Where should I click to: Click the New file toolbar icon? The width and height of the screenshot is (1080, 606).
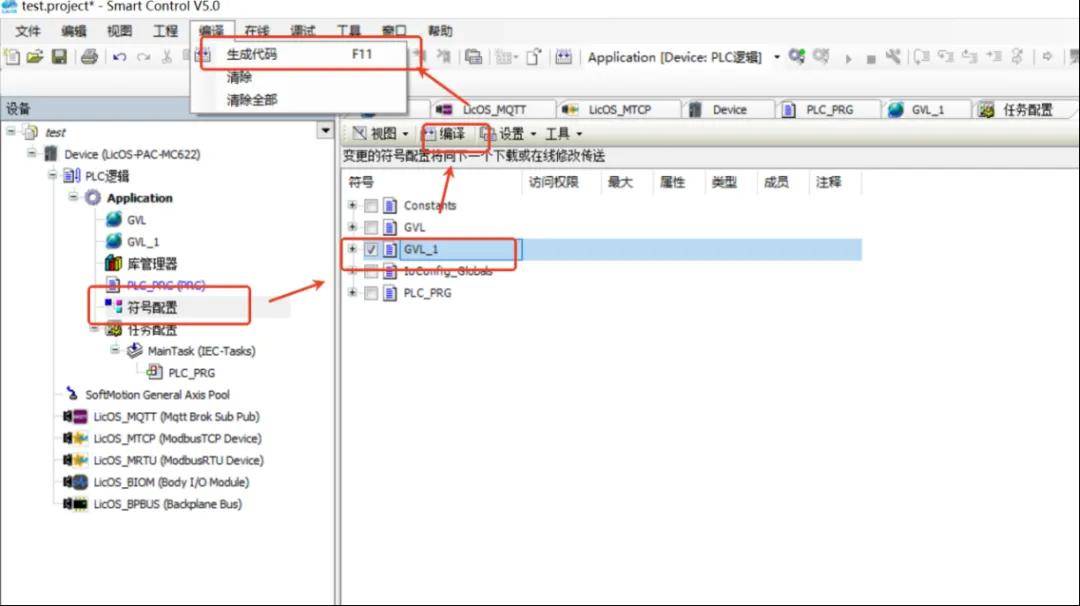pos(12,57)
